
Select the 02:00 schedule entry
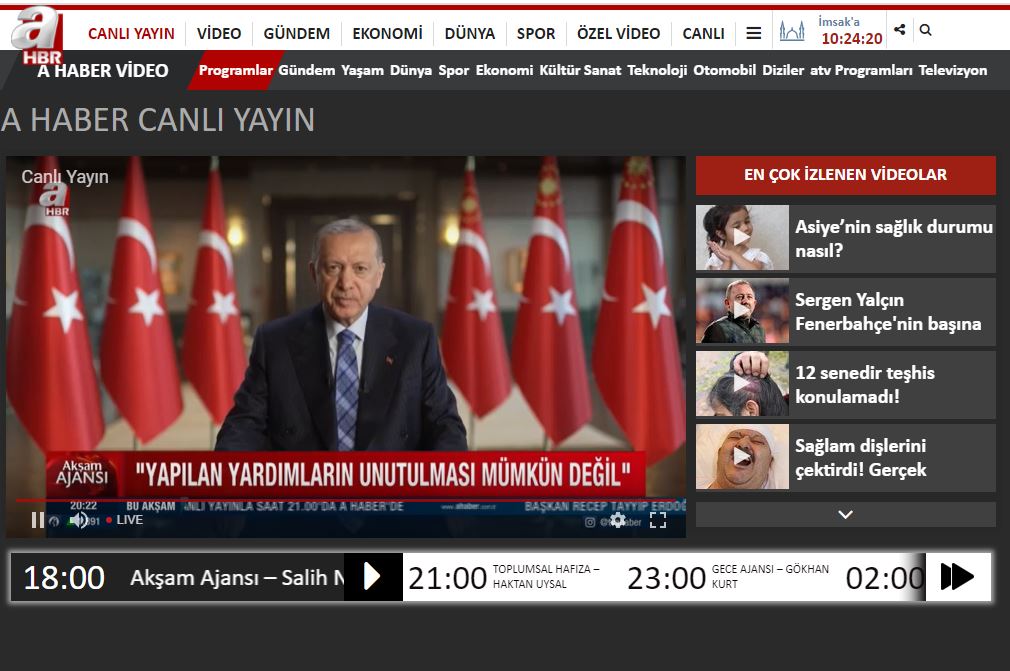click(885, 578)
